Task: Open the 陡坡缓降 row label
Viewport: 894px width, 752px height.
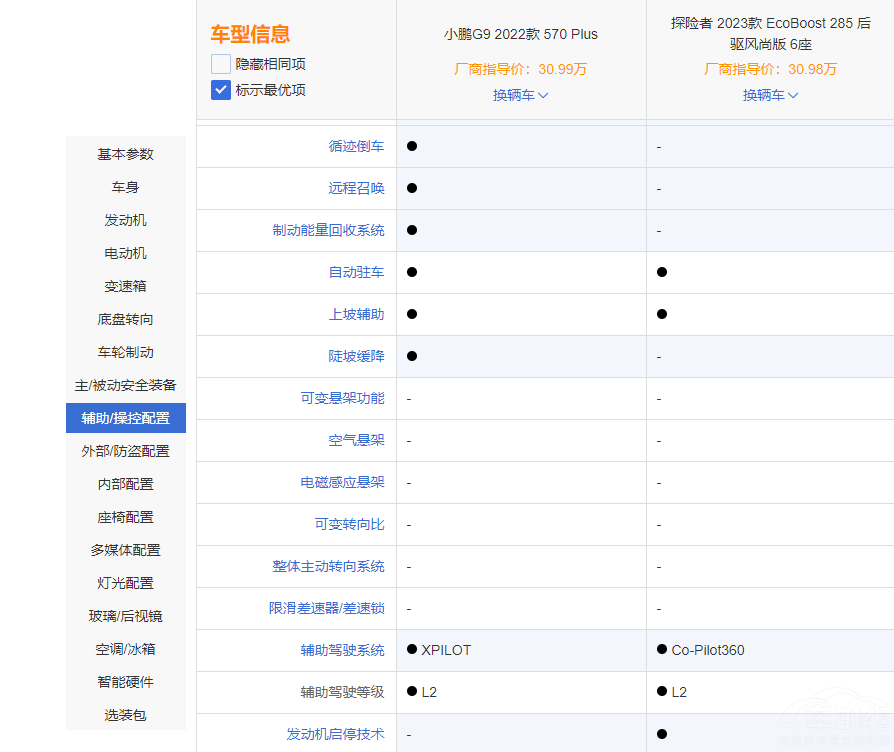Action: tap(356, 356)
